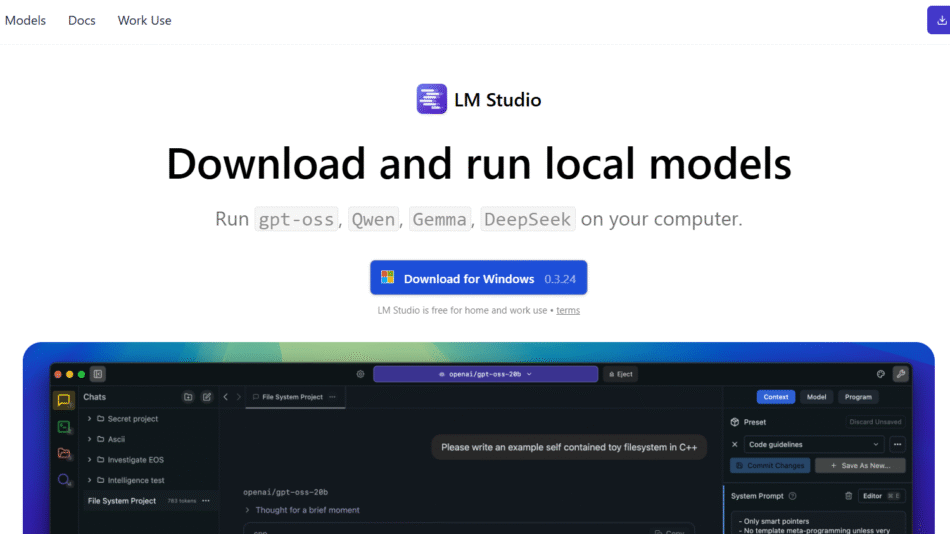
Task: Open the Discover search sidebar icon
Action: coord(64,480)
